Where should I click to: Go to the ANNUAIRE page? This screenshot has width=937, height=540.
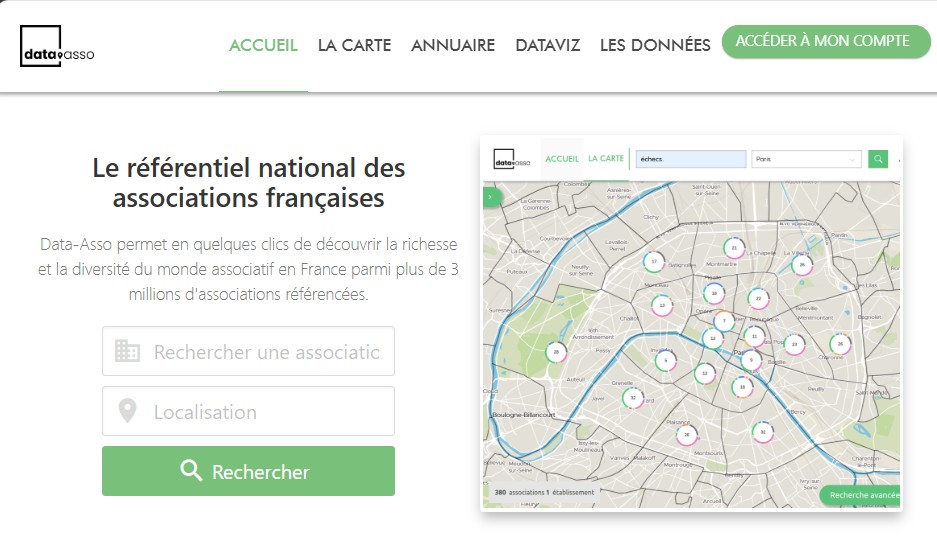click(453, 45)
